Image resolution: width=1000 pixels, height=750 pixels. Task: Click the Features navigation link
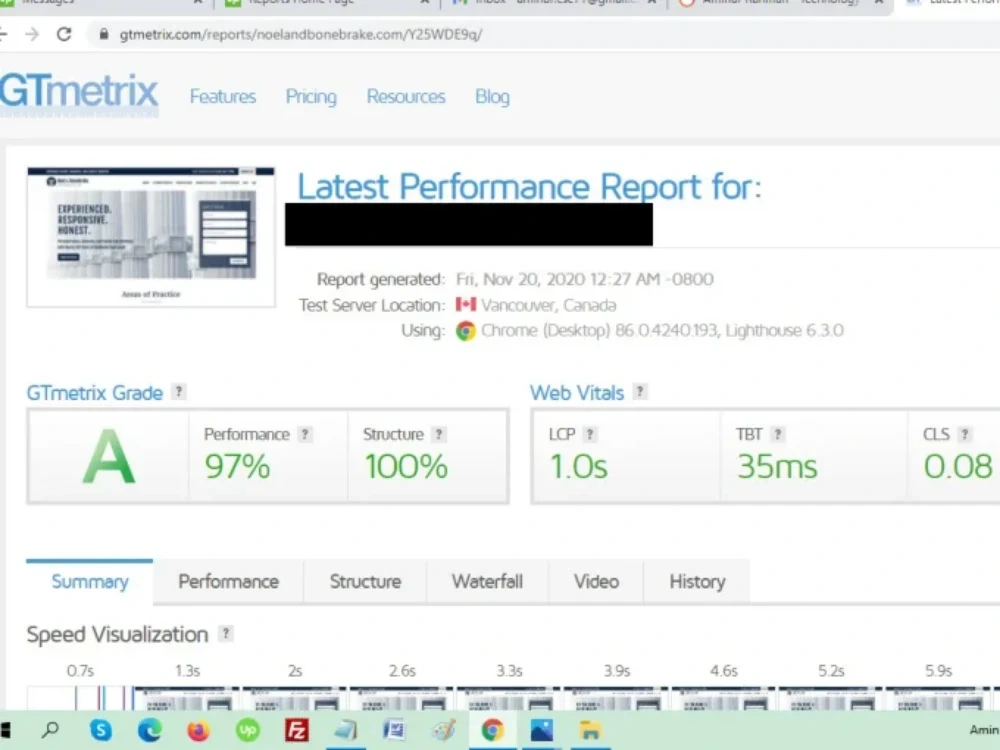tap(222, 96)
